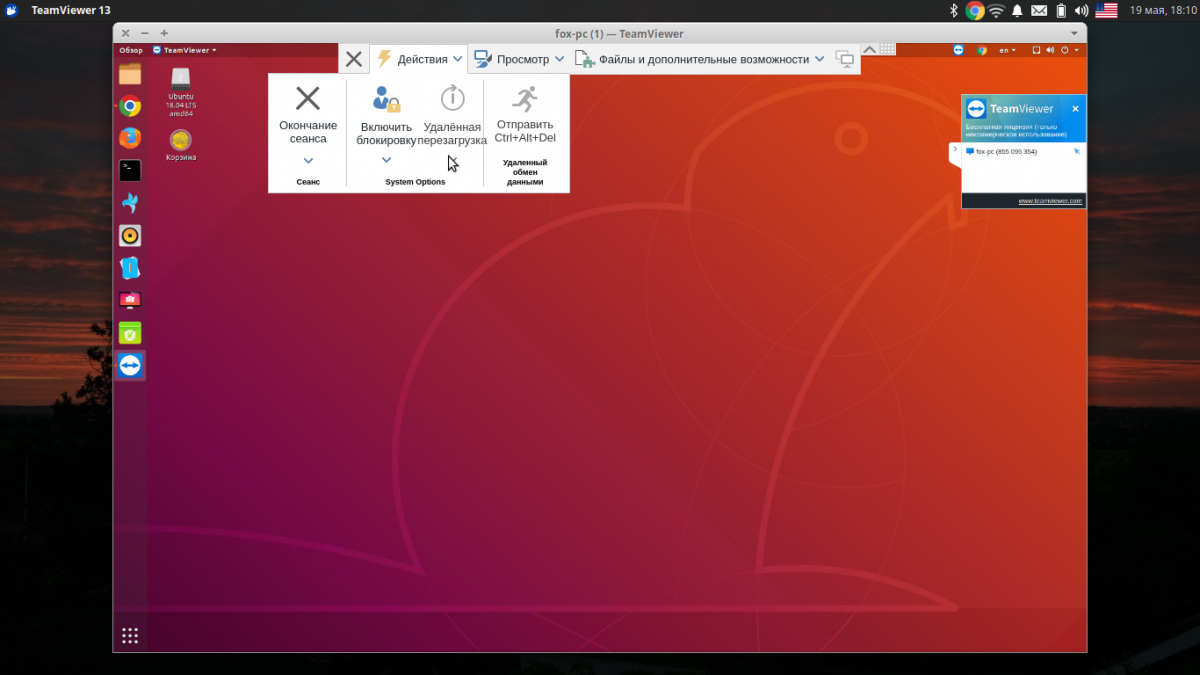Collapse the TeamViewer side panel arrow

(x=955, y=150)
